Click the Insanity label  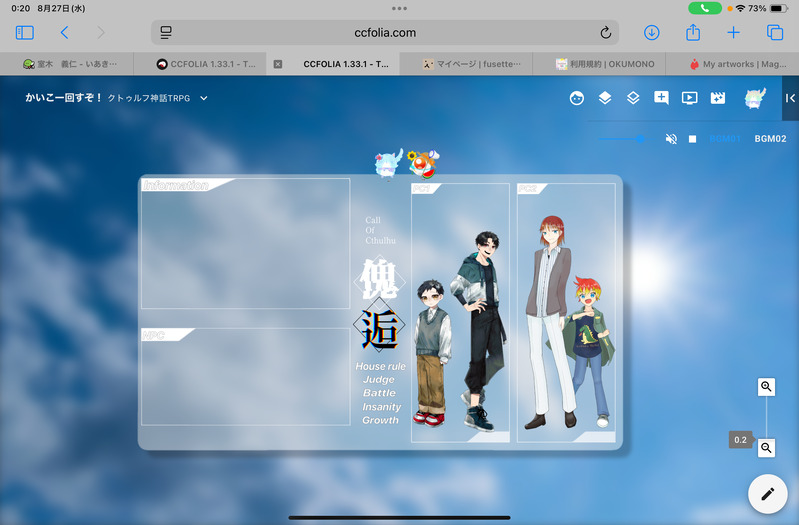coord(382,407)
